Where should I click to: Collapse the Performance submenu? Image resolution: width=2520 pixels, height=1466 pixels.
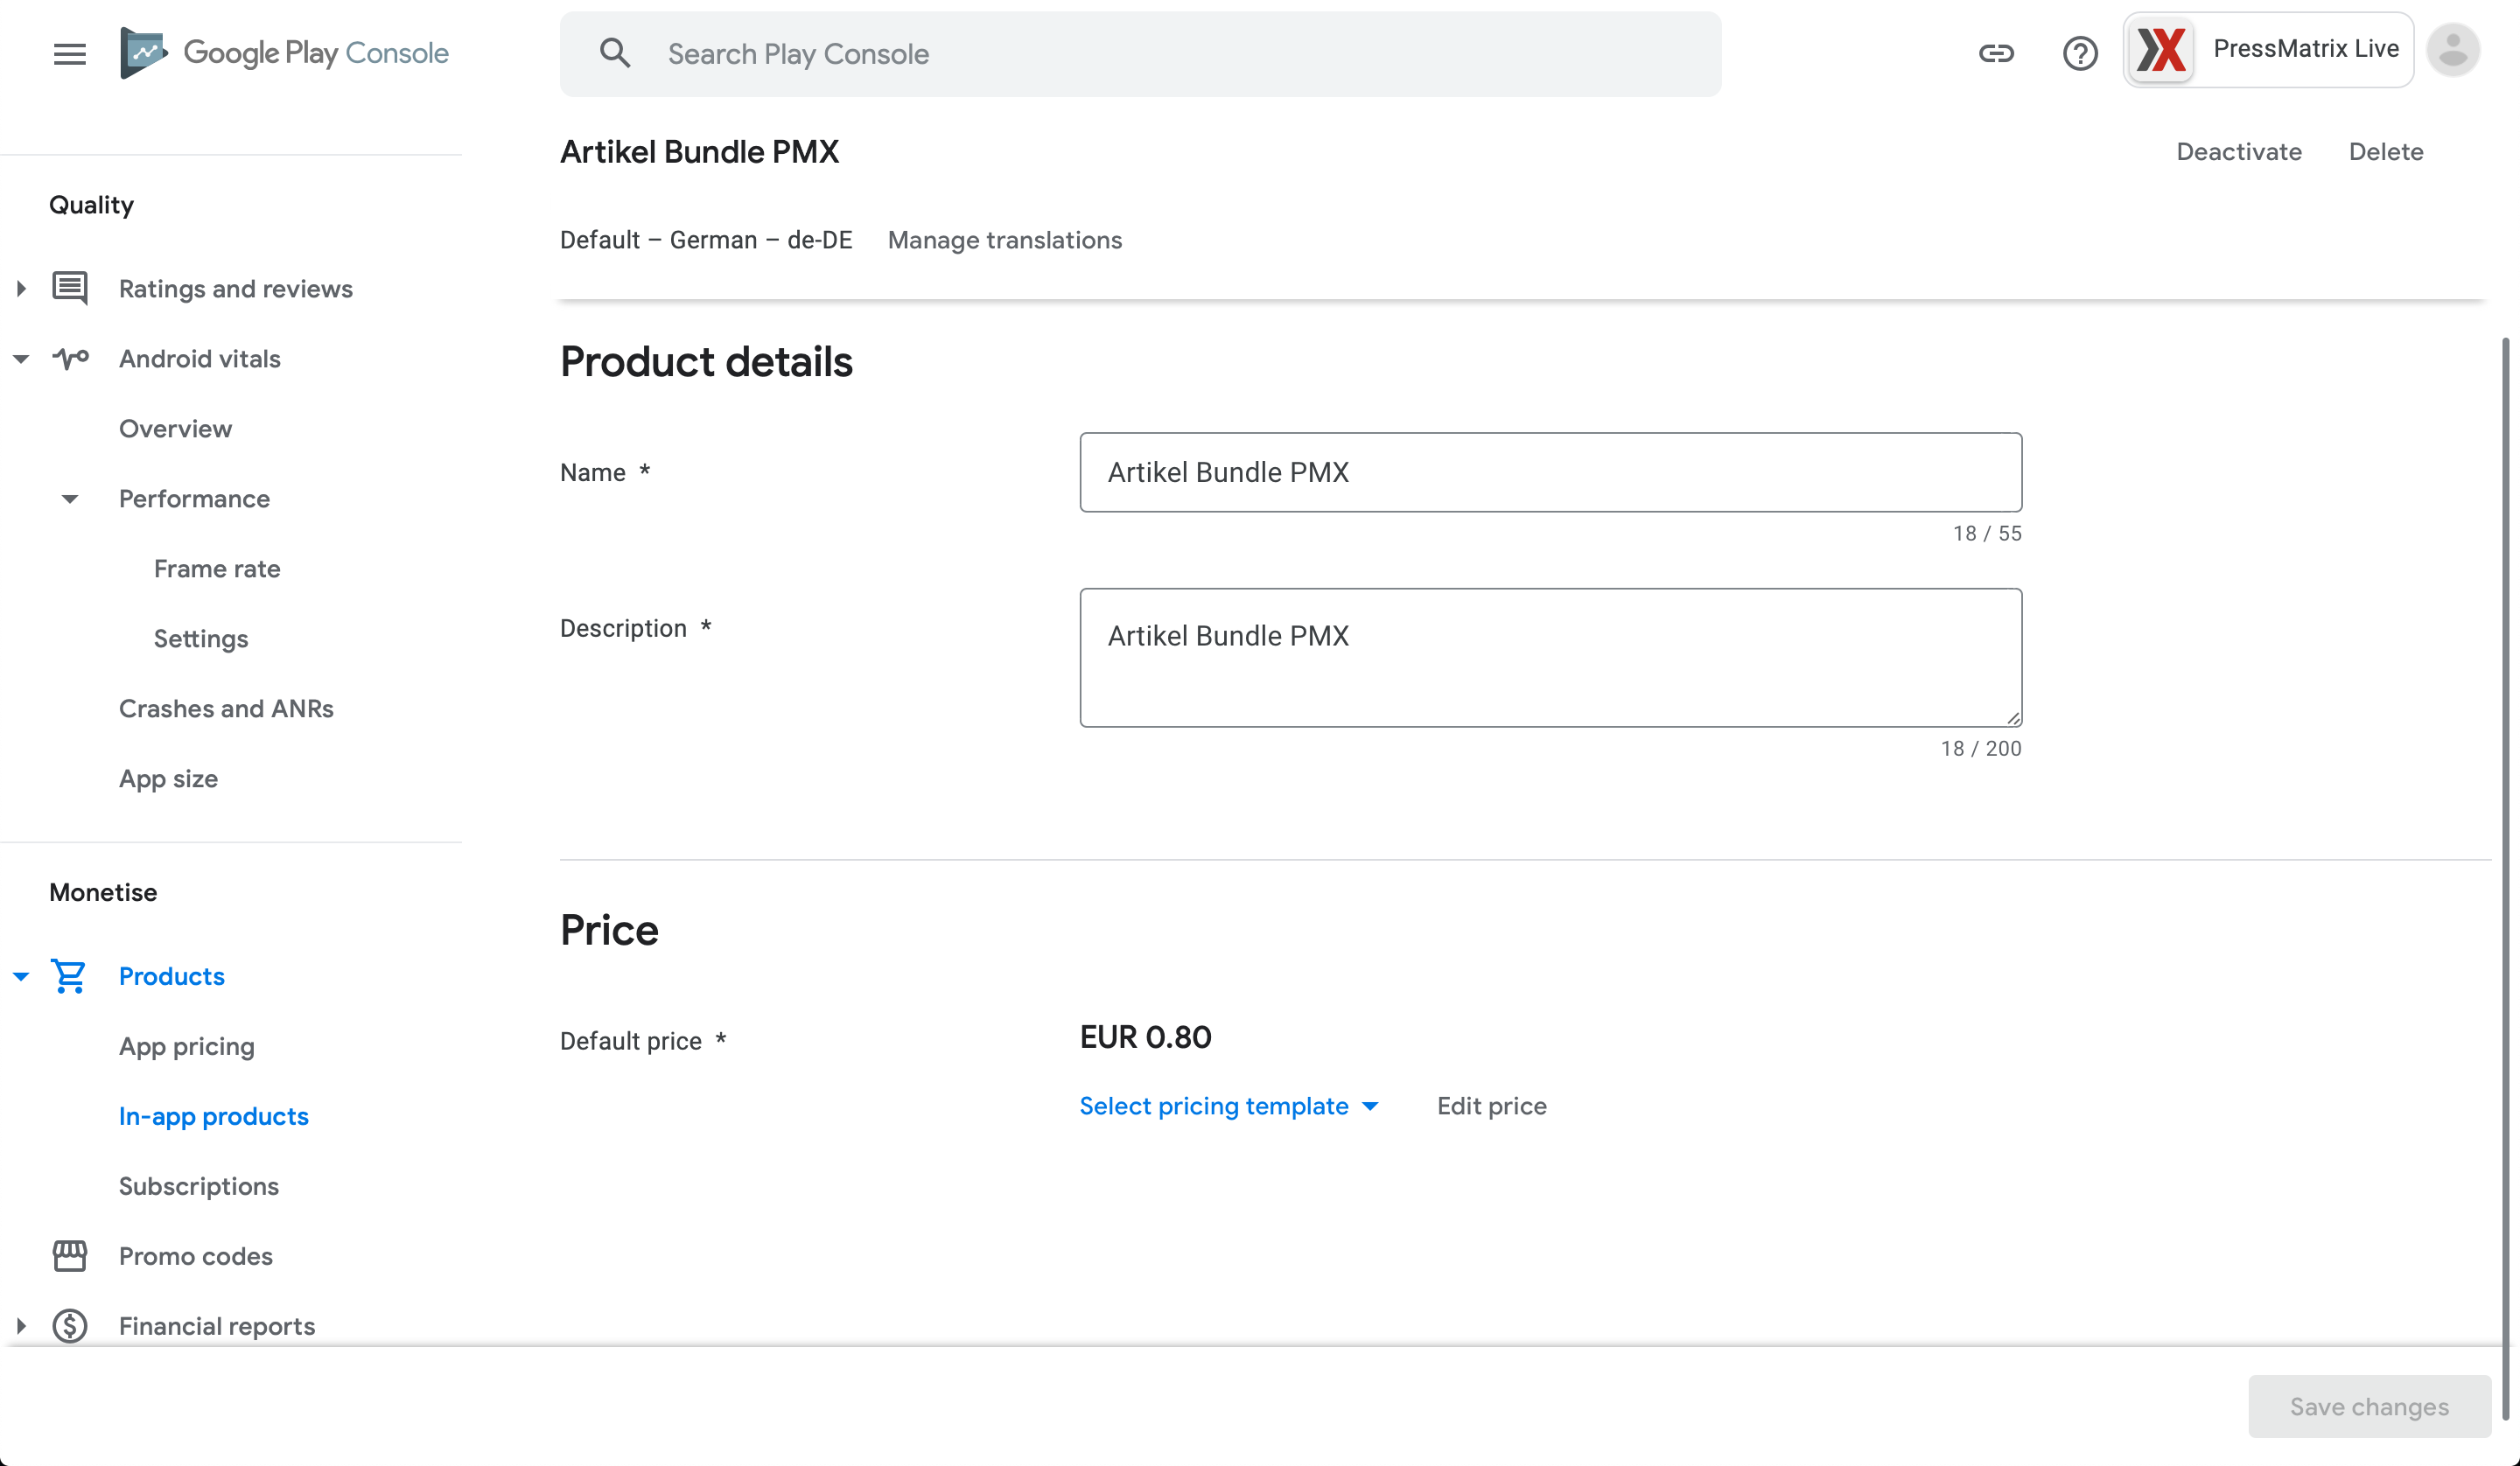(x=69, y=499)
